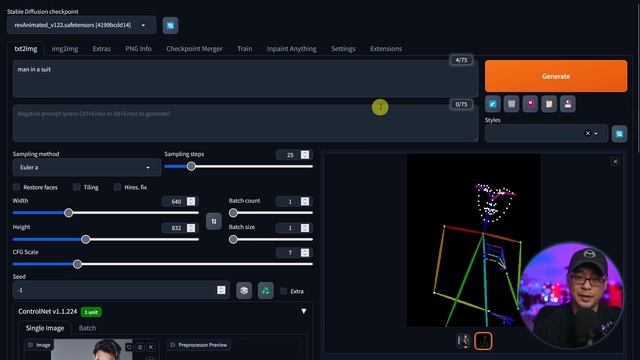The width and height of the screenshot is (640, 360).
Task: Clear the selected Styles with the x
Action: pyautogui.click(x=588, y=133)
